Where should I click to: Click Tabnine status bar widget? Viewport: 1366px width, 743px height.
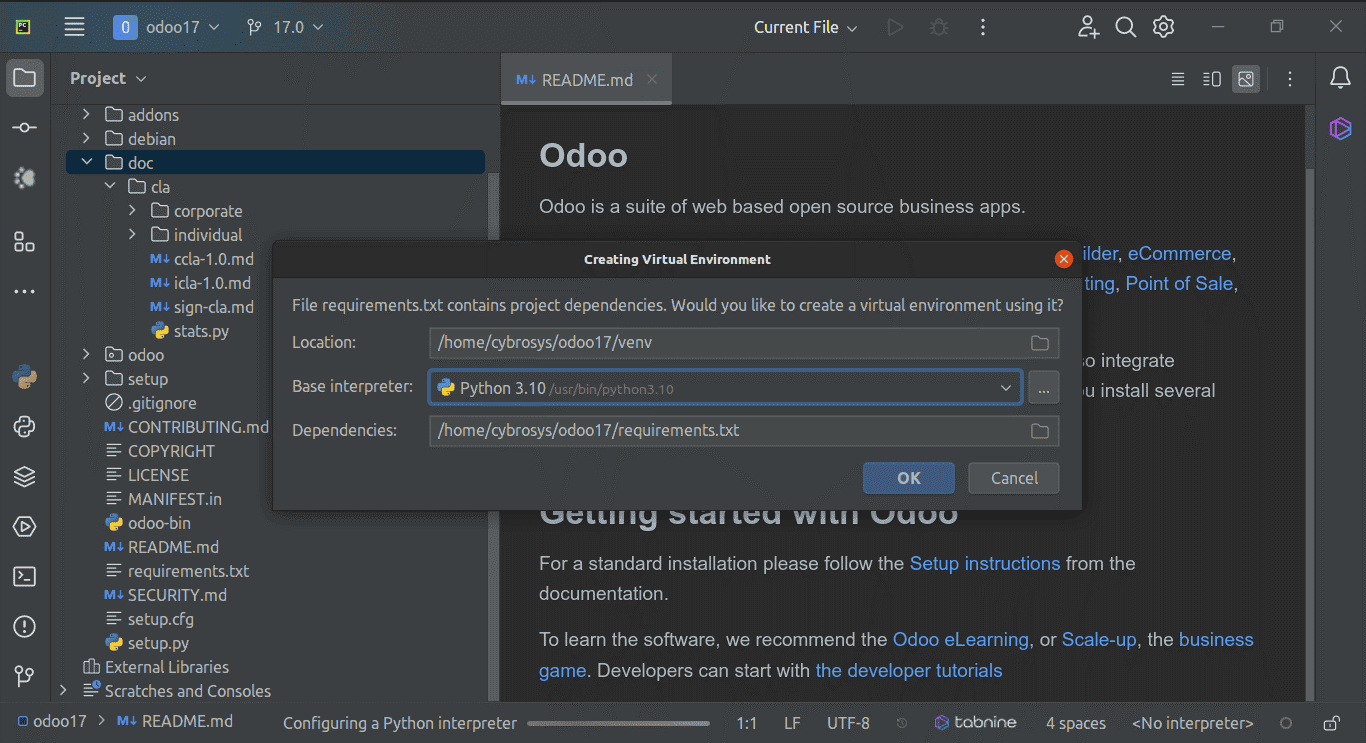click(975, 723)
